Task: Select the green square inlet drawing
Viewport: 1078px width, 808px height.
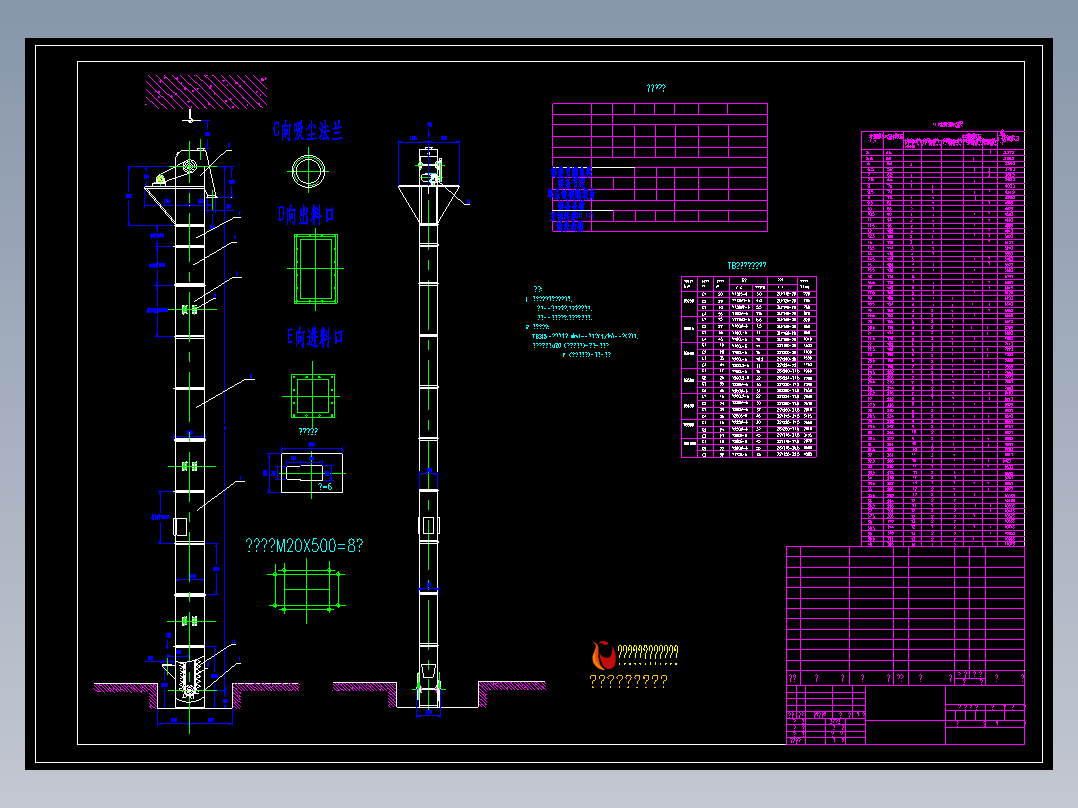Action: point(313,396)
